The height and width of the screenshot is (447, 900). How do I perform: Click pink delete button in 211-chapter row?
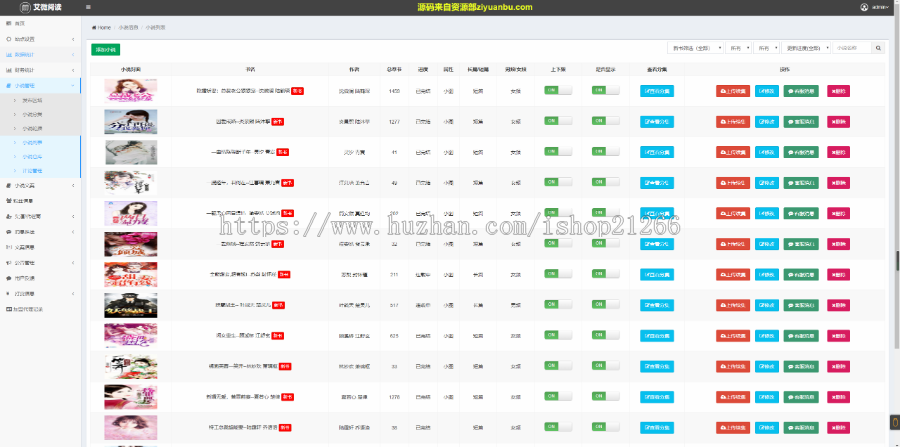pyautogui.click(x=839, y=274)
